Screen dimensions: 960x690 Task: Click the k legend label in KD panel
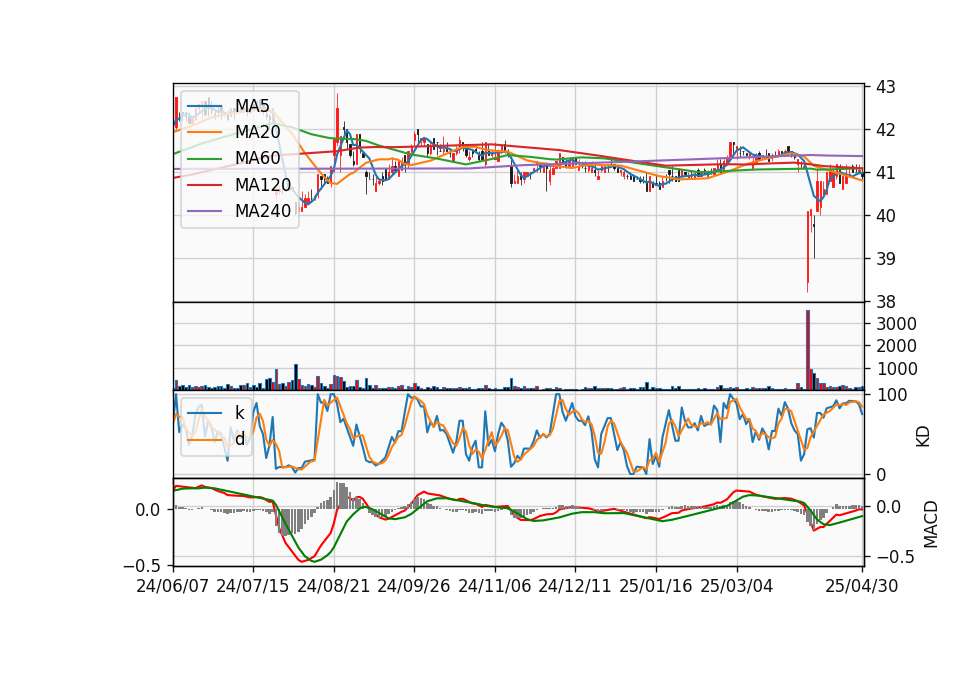[x=239, y=412]
